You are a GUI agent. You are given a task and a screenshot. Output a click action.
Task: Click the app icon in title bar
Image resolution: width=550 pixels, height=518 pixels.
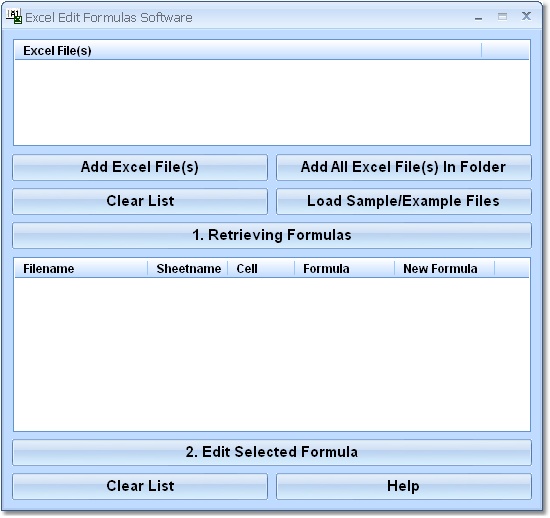[x=15, y=16]
